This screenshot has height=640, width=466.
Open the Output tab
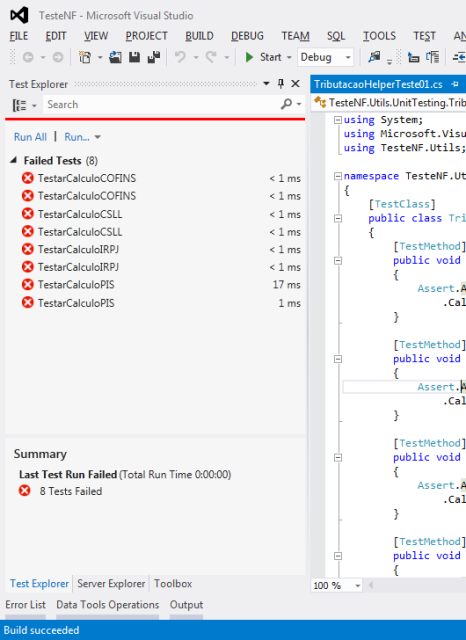[x=186, y=605]
